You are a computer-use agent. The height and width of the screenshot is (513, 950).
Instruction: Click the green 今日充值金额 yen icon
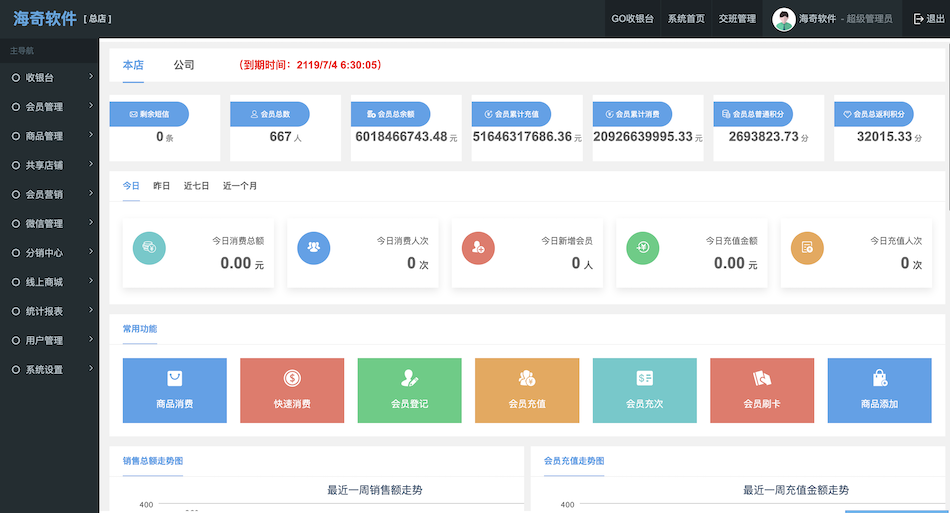tap(643, 248)
